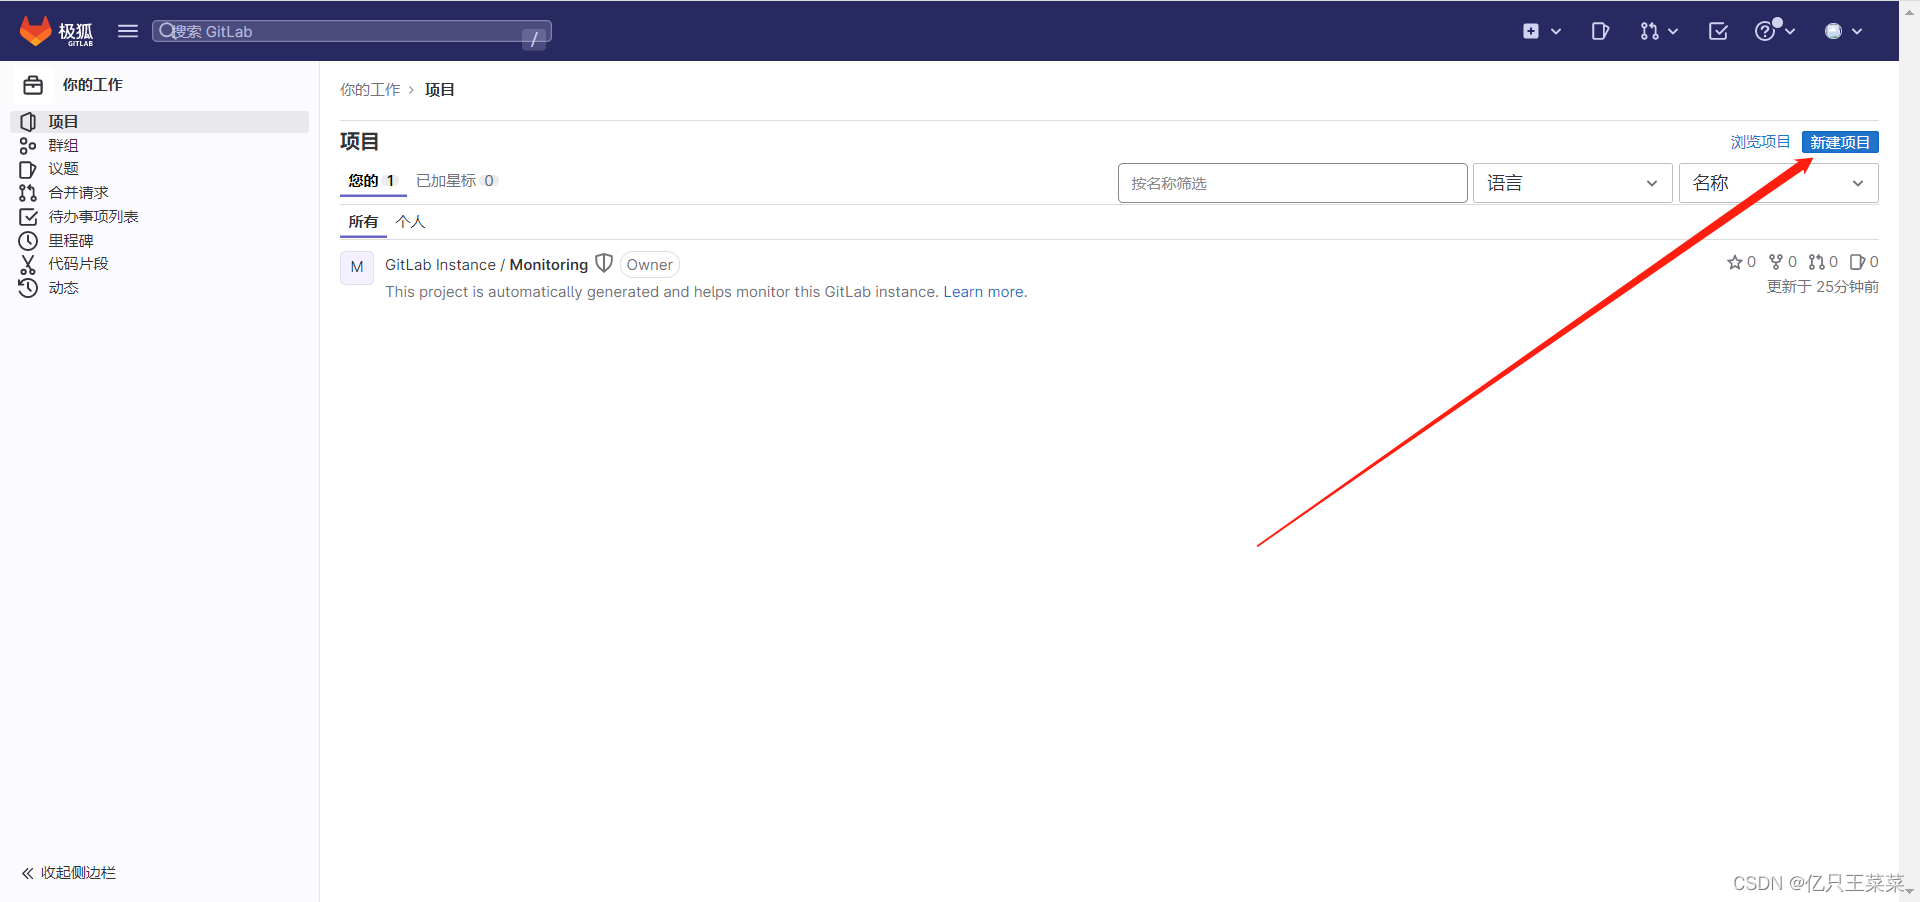The height and width of the screenshot is (902, 1920).
Task: Open issues icon in top bar
Action: (1600, 31)
